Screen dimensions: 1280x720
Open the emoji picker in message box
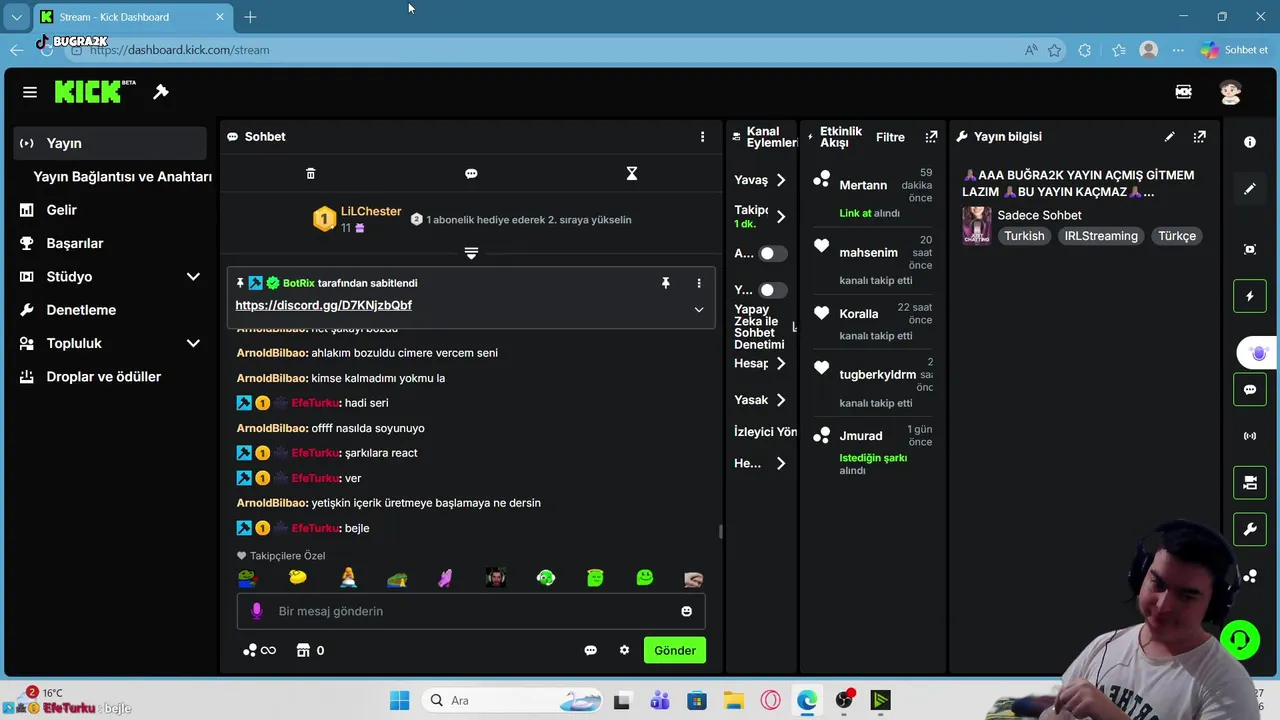(687, 611)
